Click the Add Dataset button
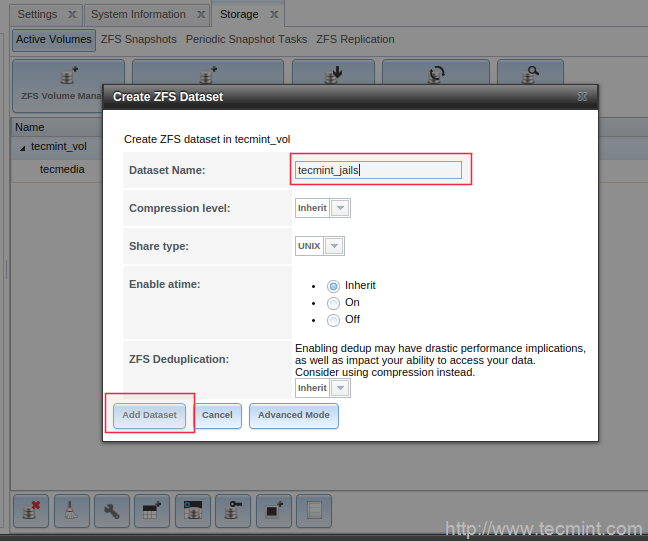Viewport: 648px width, 541px height. [x=149, y=415]
